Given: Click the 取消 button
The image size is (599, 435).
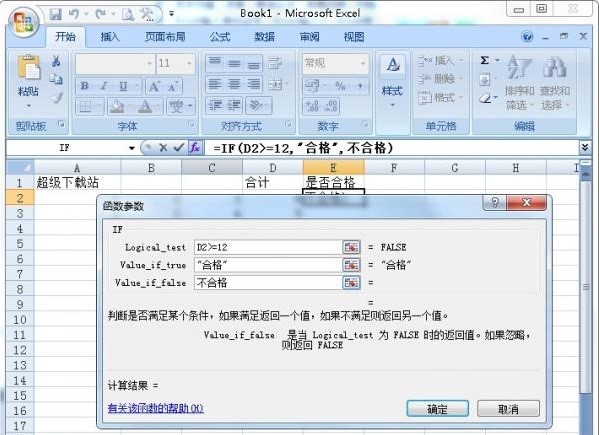Looking at the screenshot, I should (508, 409).
